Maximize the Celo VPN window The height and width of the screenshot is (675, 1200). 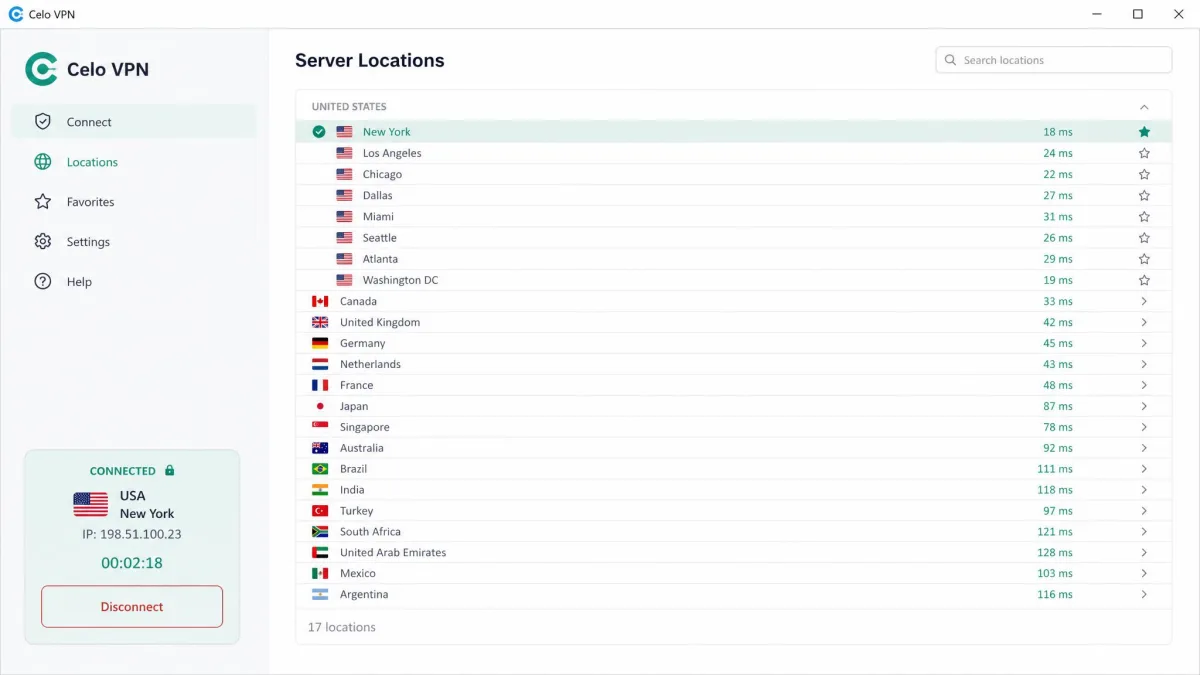(1138, 14)
